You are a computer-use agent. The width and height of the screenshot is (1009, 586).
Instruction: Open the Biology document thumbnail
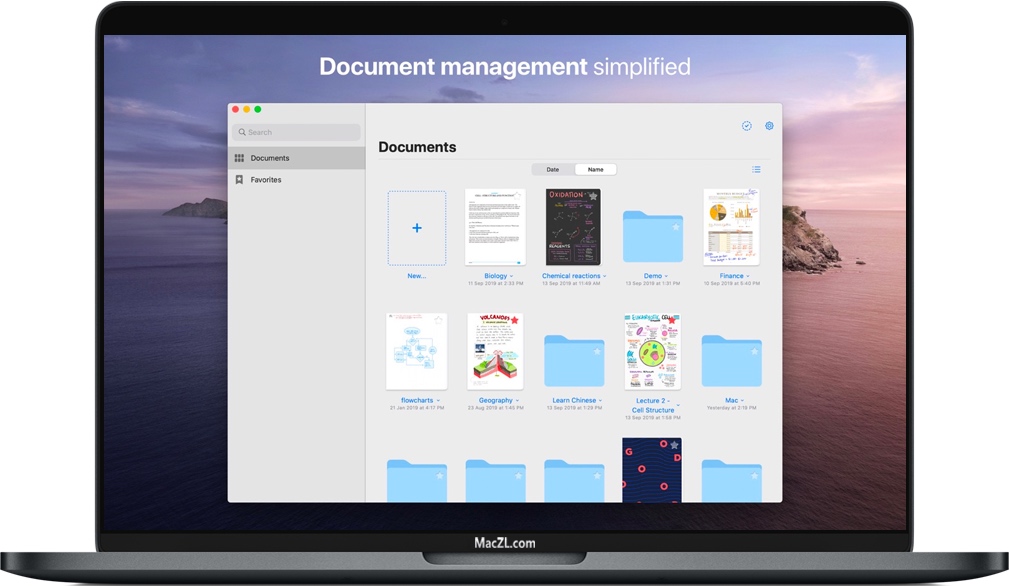point(495,227)
